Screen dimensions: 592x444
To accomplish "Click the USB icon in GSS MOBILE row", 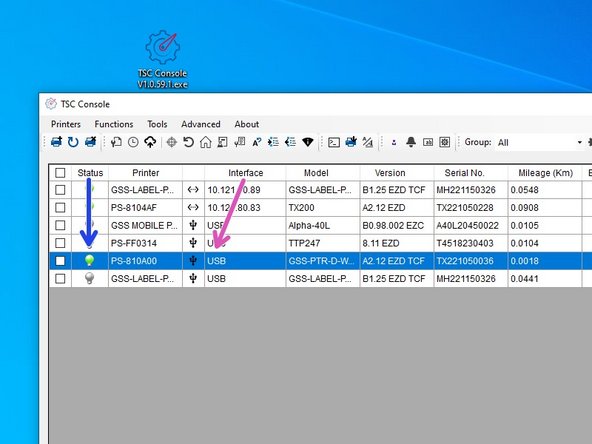I will click(193, 225).
